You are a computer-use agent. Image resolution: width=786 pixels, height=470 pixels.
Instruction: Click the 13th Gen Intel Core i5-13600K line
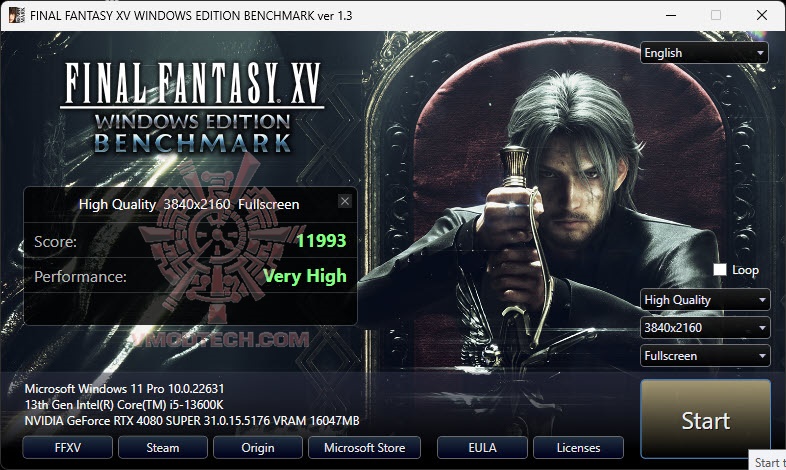coord(124,405)
